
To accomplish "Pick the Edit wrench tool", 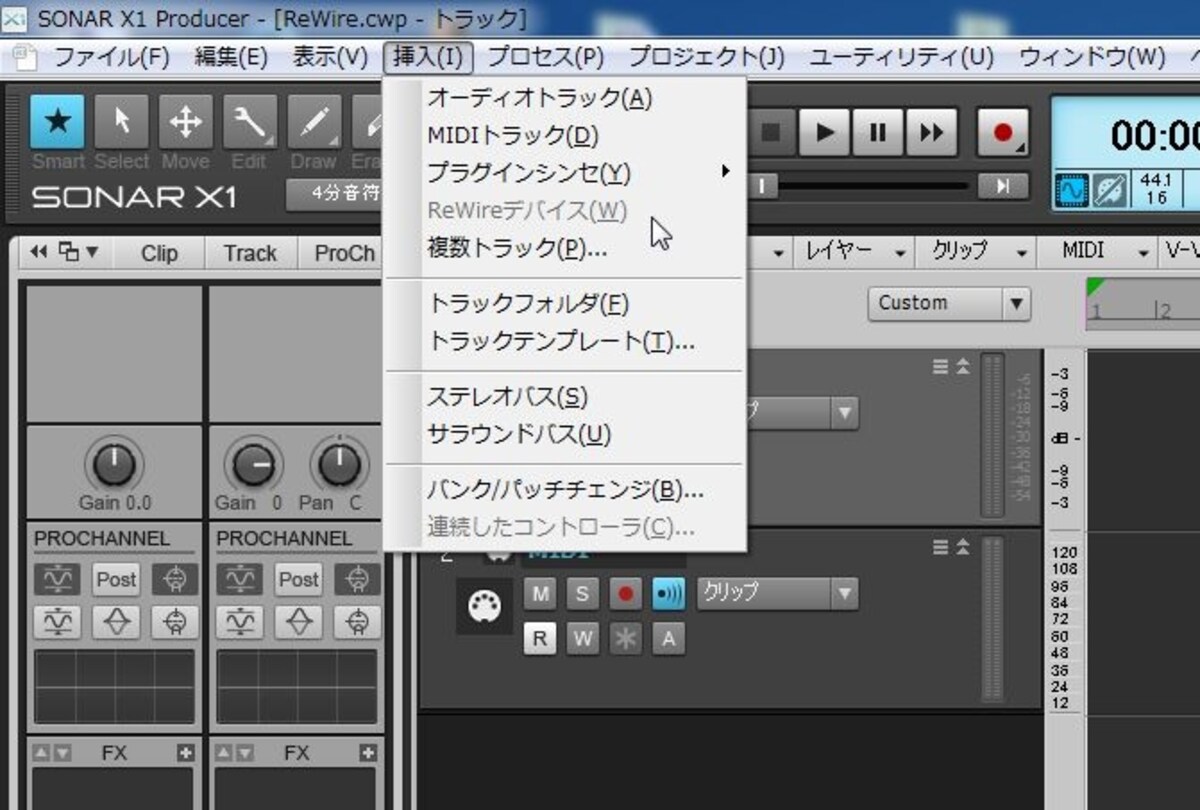I will coord(249,122).
